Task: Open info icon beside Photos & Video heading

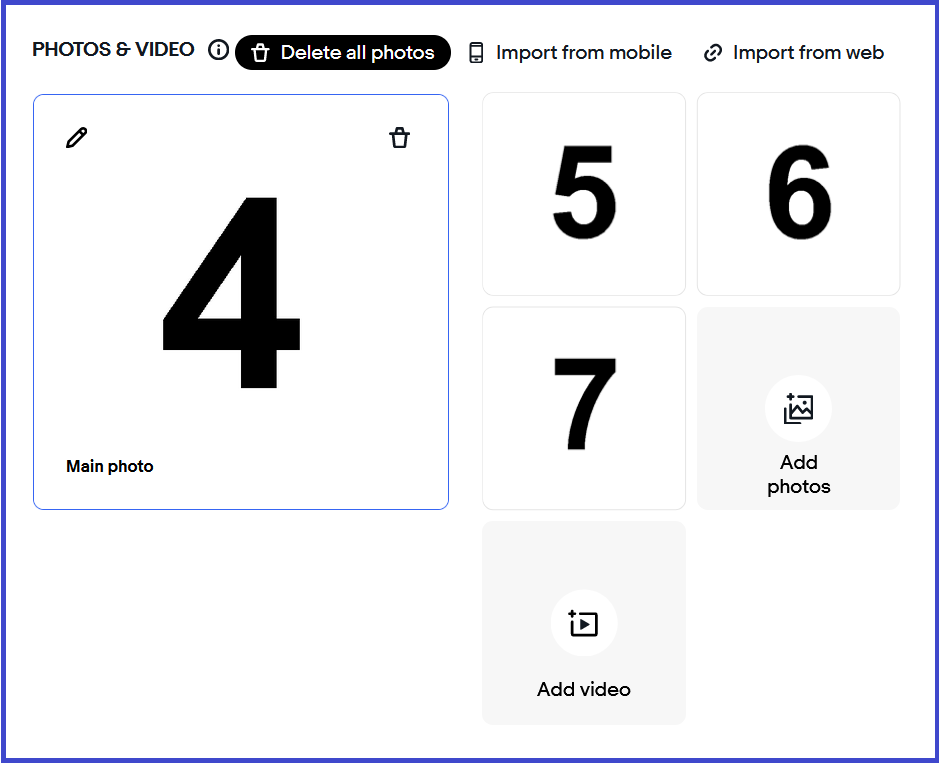Action: [219, 50]
